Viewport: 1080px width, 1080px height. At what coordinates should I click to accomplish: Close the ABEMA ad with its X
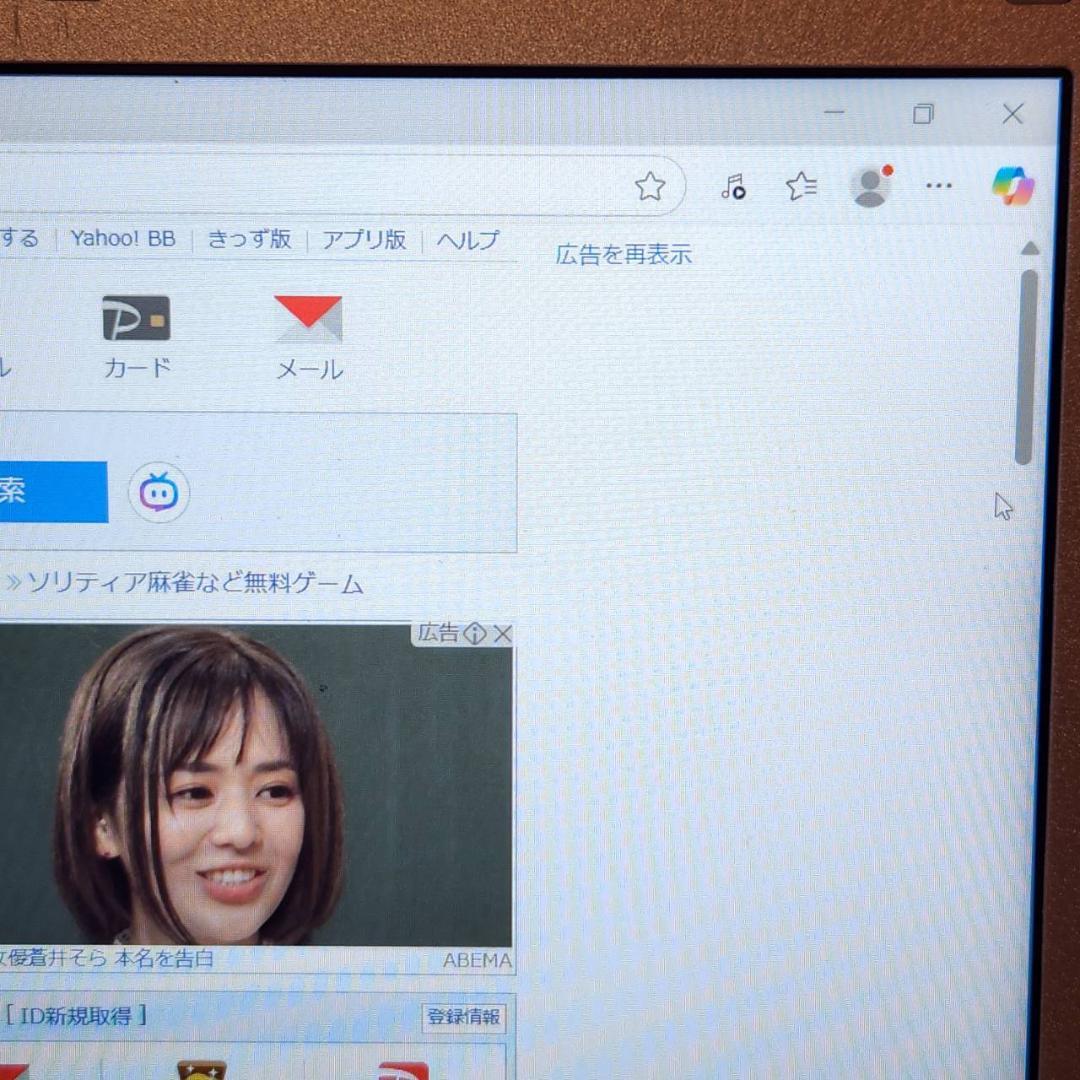pyautogui.click(x=503, y=633)
